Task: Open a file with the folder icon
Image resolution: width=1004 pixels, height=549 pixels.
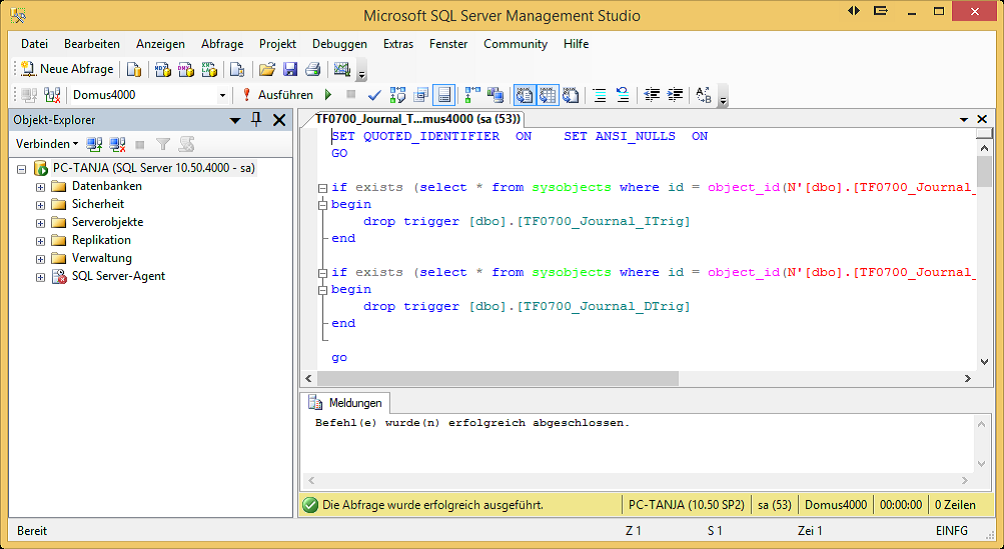Action: tap(266, 69)
